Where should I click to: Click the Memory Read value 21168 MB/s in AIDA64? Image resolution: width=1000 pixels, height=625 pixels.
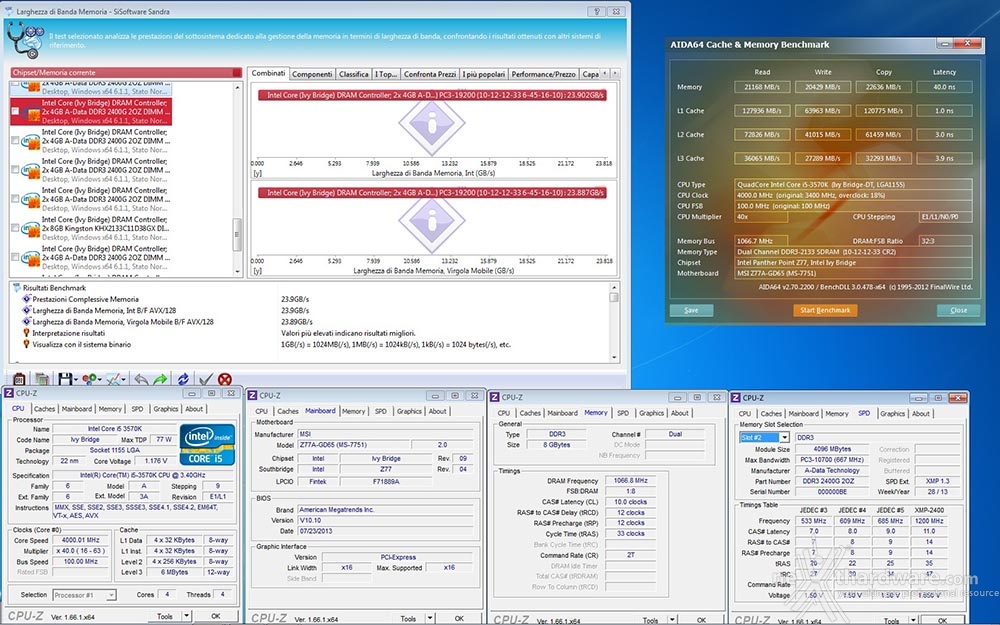(762, 87)
